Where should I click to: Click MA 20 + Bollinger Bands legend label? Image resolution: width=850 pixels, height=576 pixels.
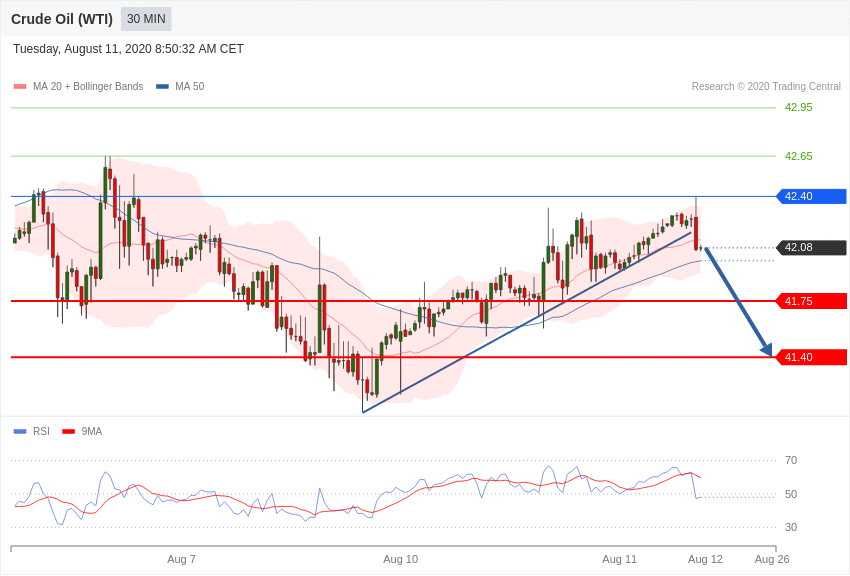[x=88, y=86]
